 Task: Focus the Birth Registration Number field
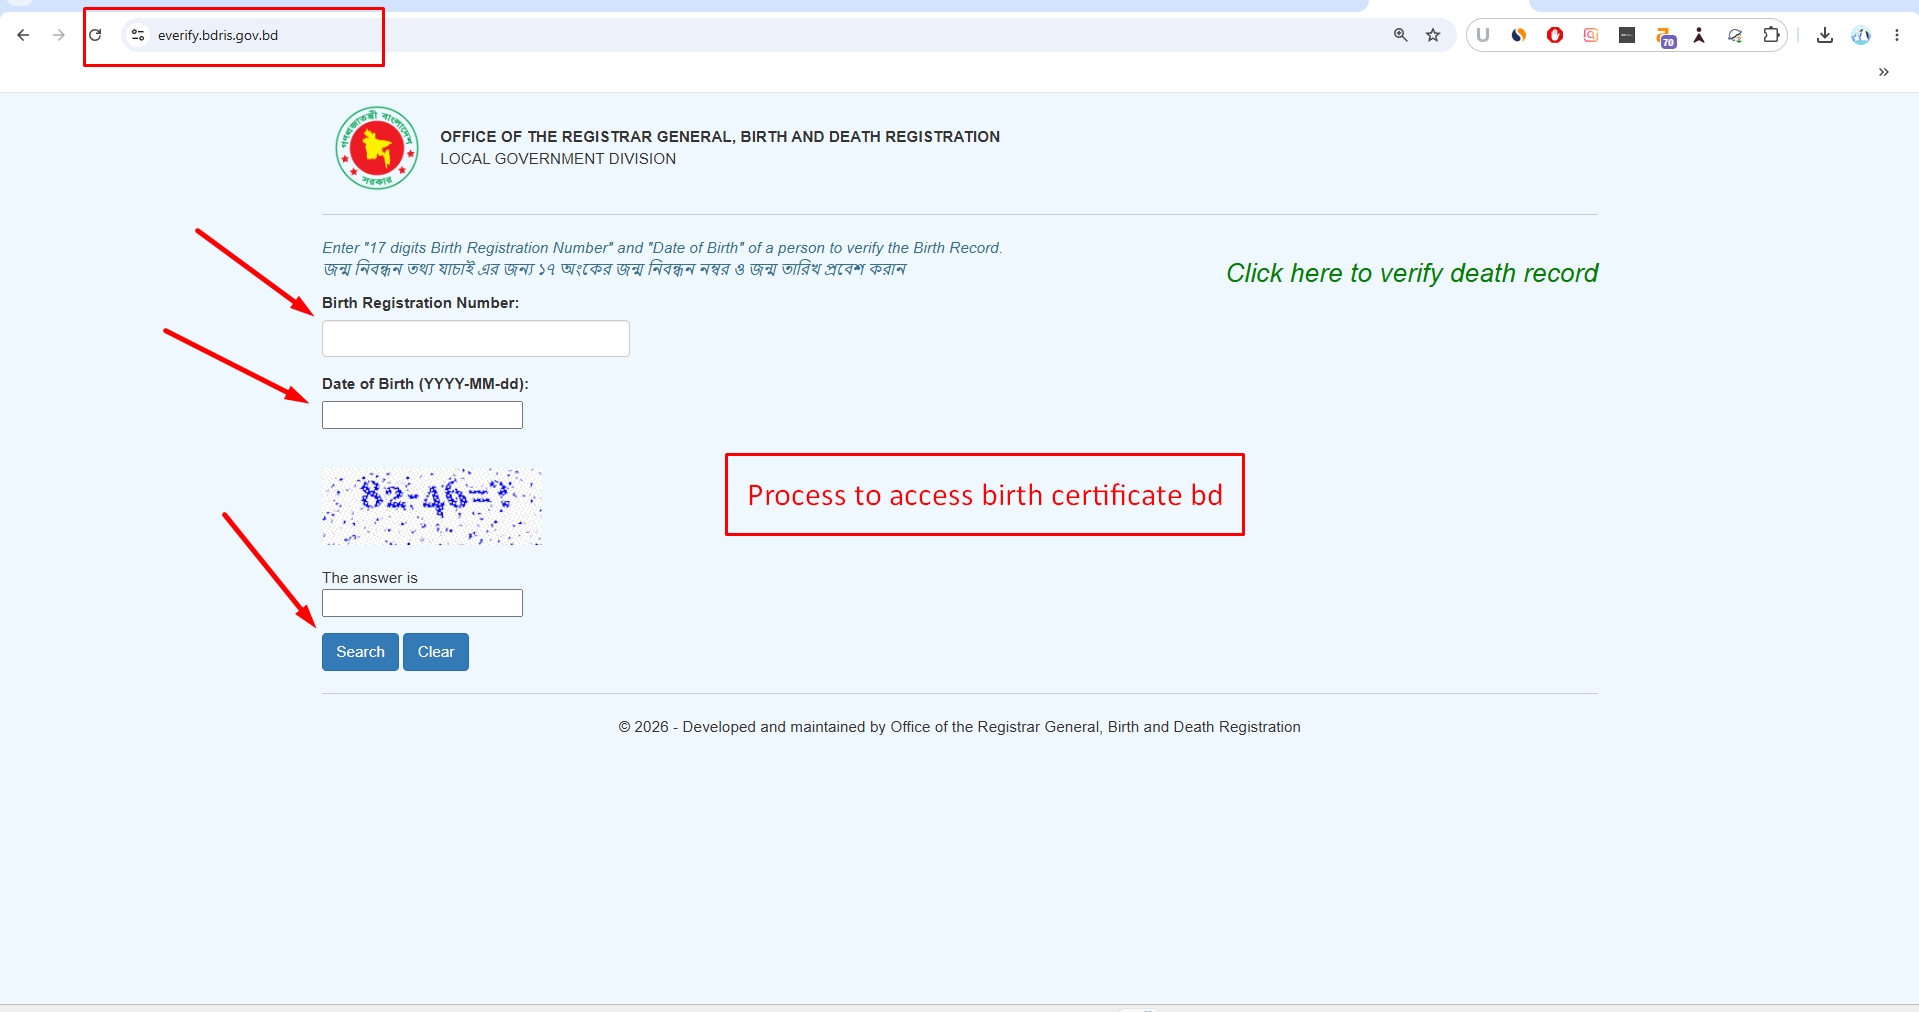pyautogui.click(x=476, y=338)
